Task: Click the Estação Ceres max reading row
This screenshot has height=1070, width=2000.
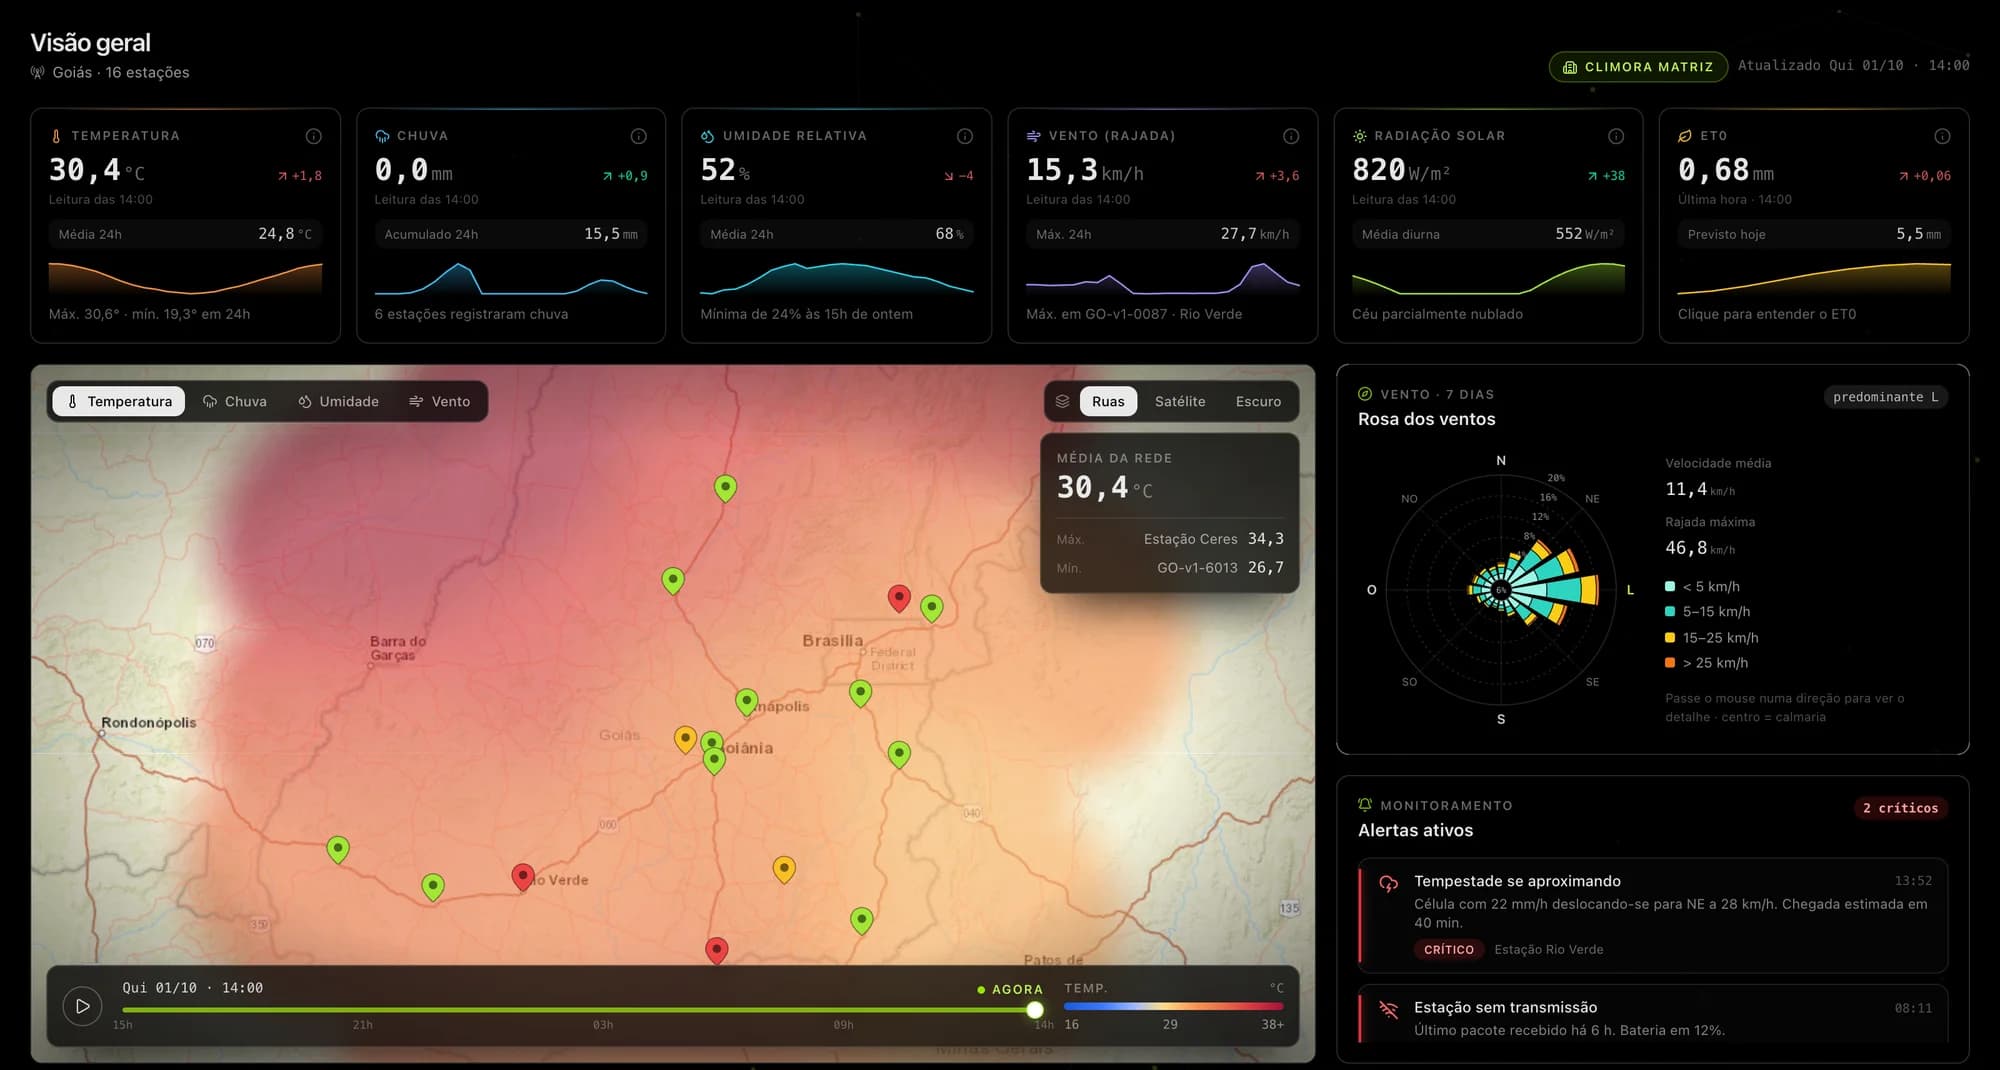Action: pos(1170,539)
